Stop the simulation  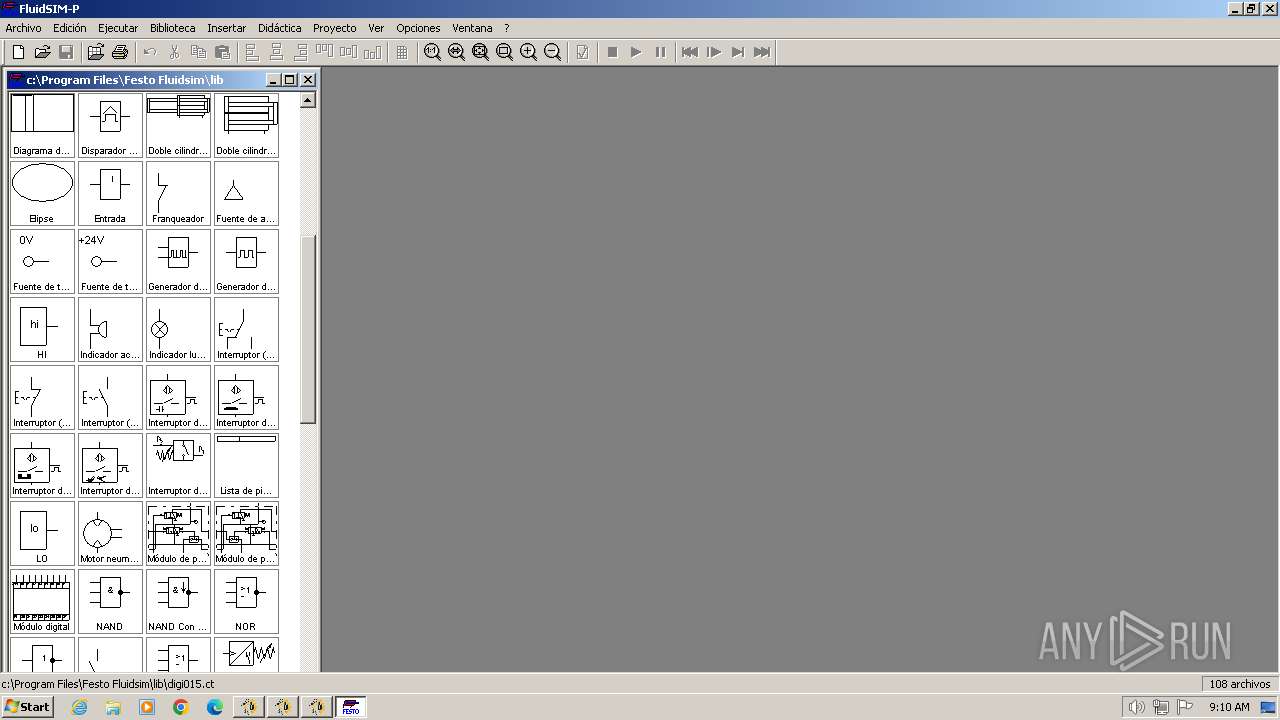(x=612, y=52)
